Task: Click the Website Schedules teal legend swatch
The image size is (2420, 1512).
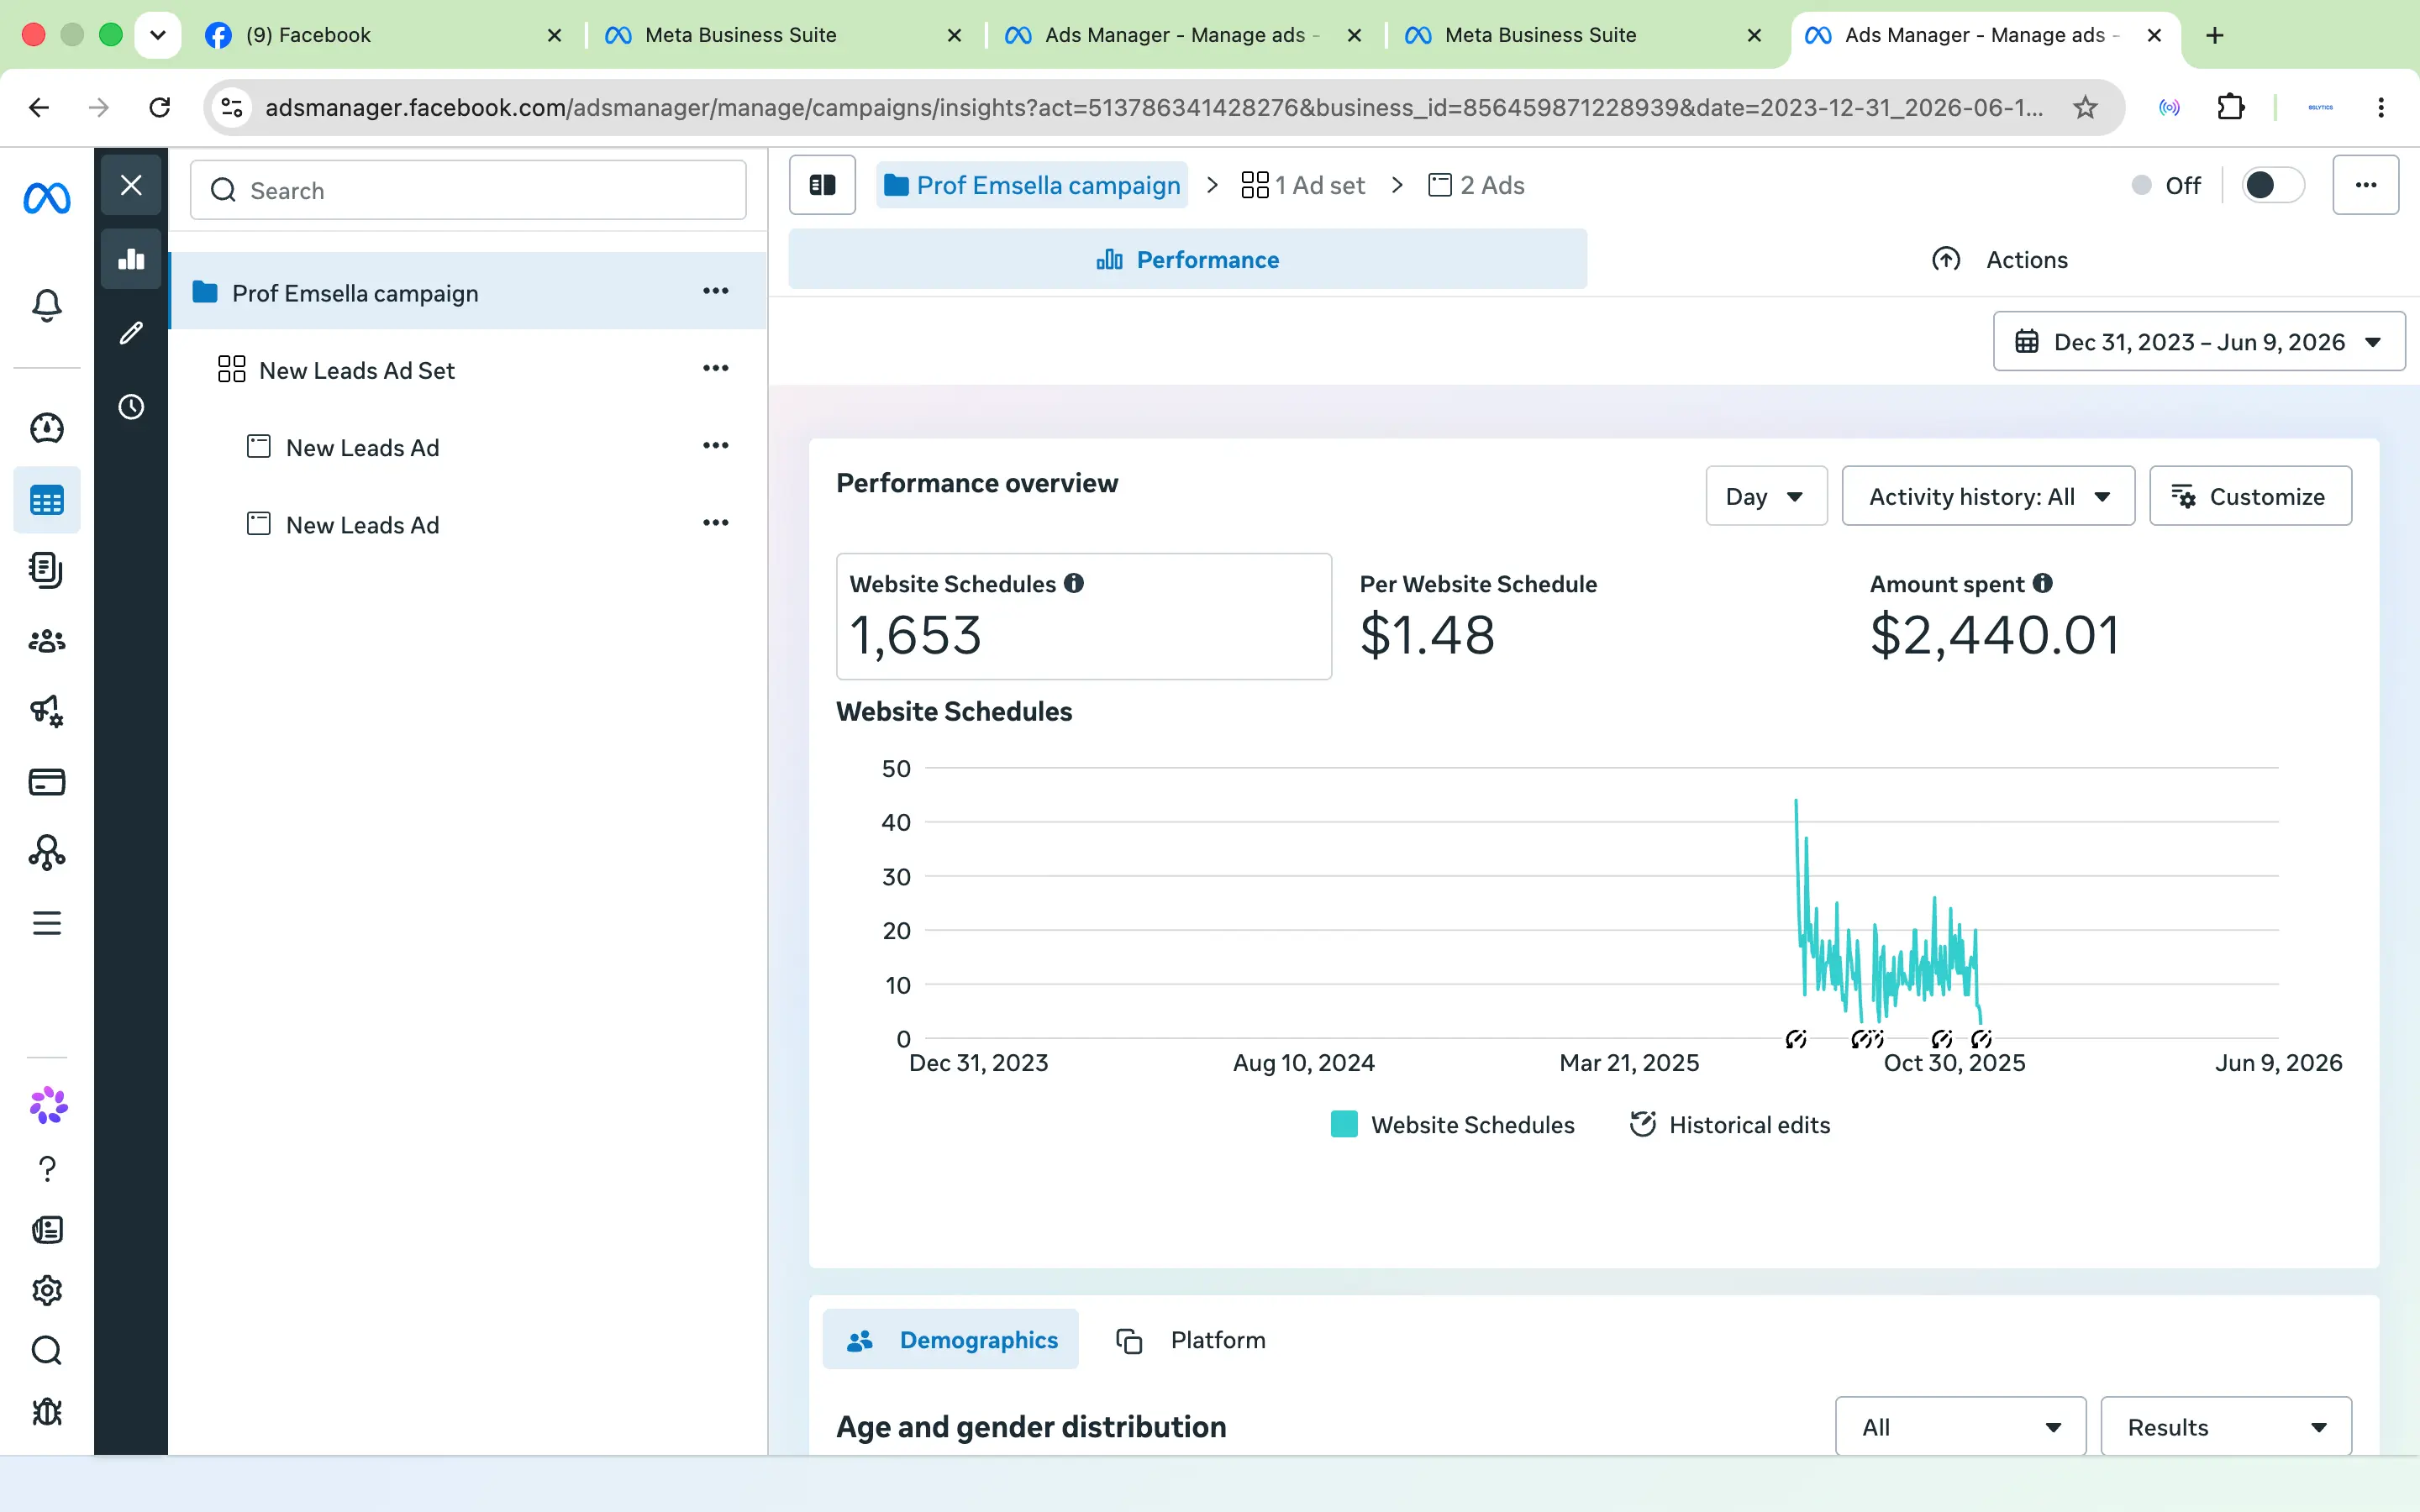Action: coord(1344,1124)
